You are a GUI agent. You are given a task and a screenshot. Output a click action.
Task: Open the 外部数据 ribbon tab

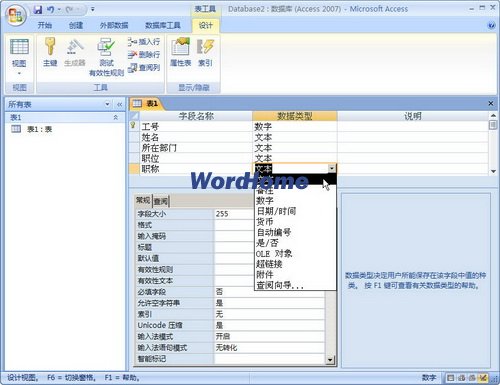pos(114,25)
